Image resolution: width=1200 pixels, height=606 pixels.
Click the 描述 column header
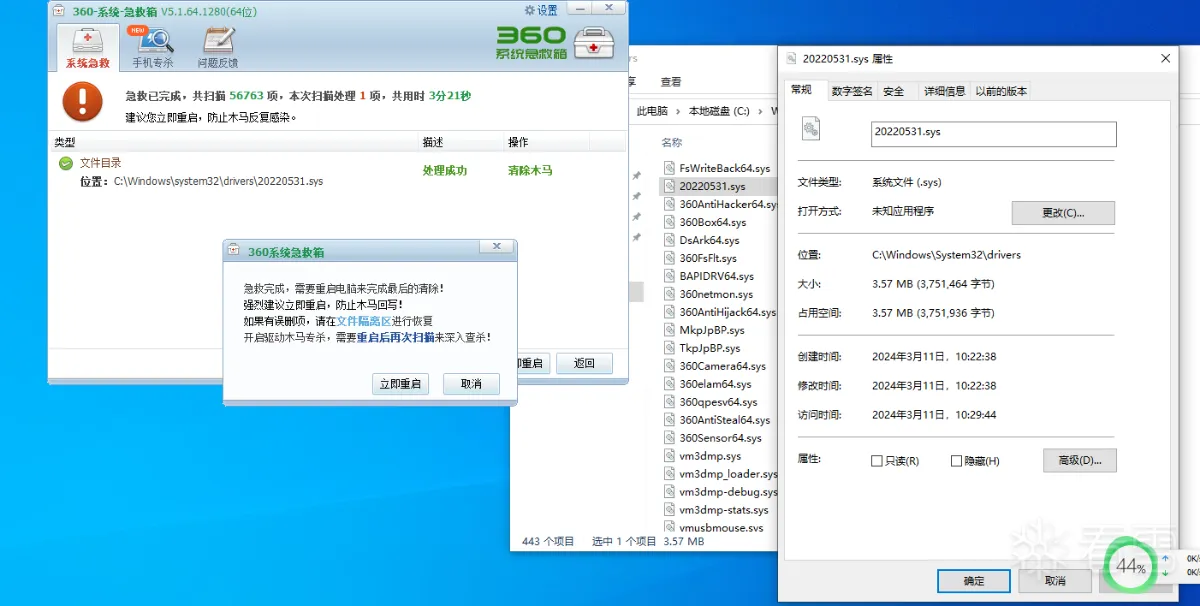433,142
